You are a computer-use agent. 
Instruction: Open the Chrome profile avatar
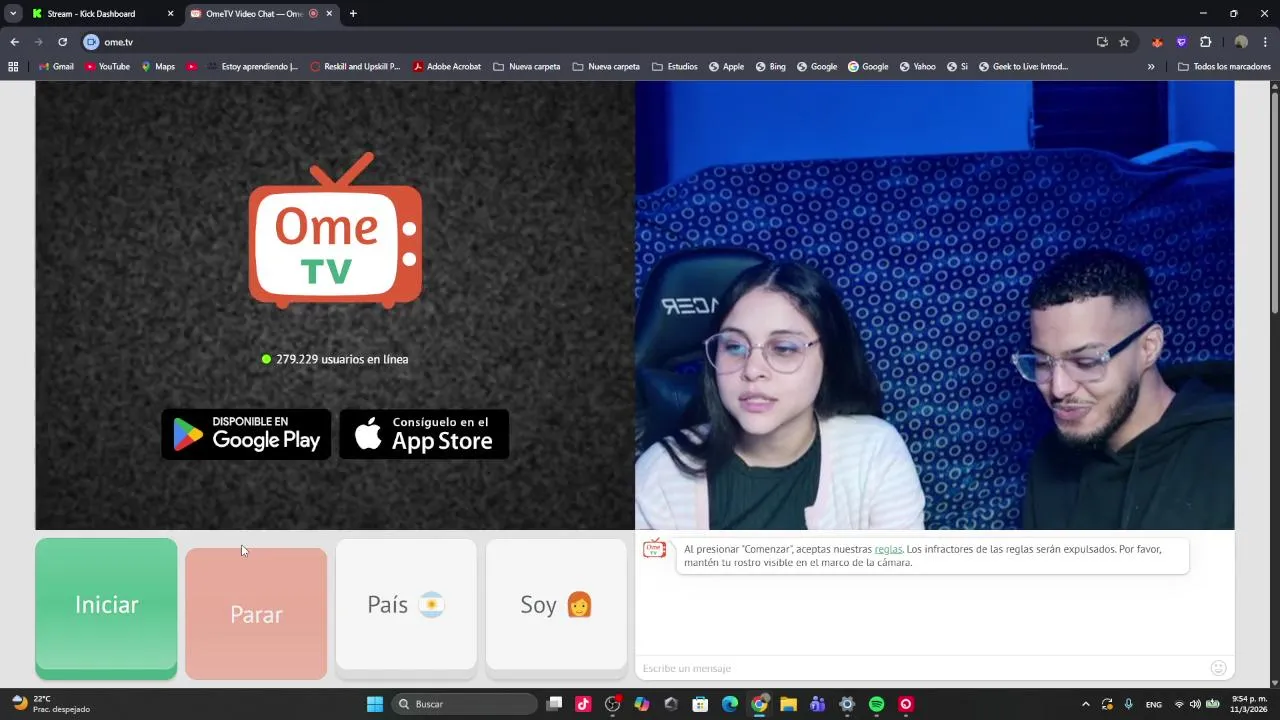pos(1241,42)
